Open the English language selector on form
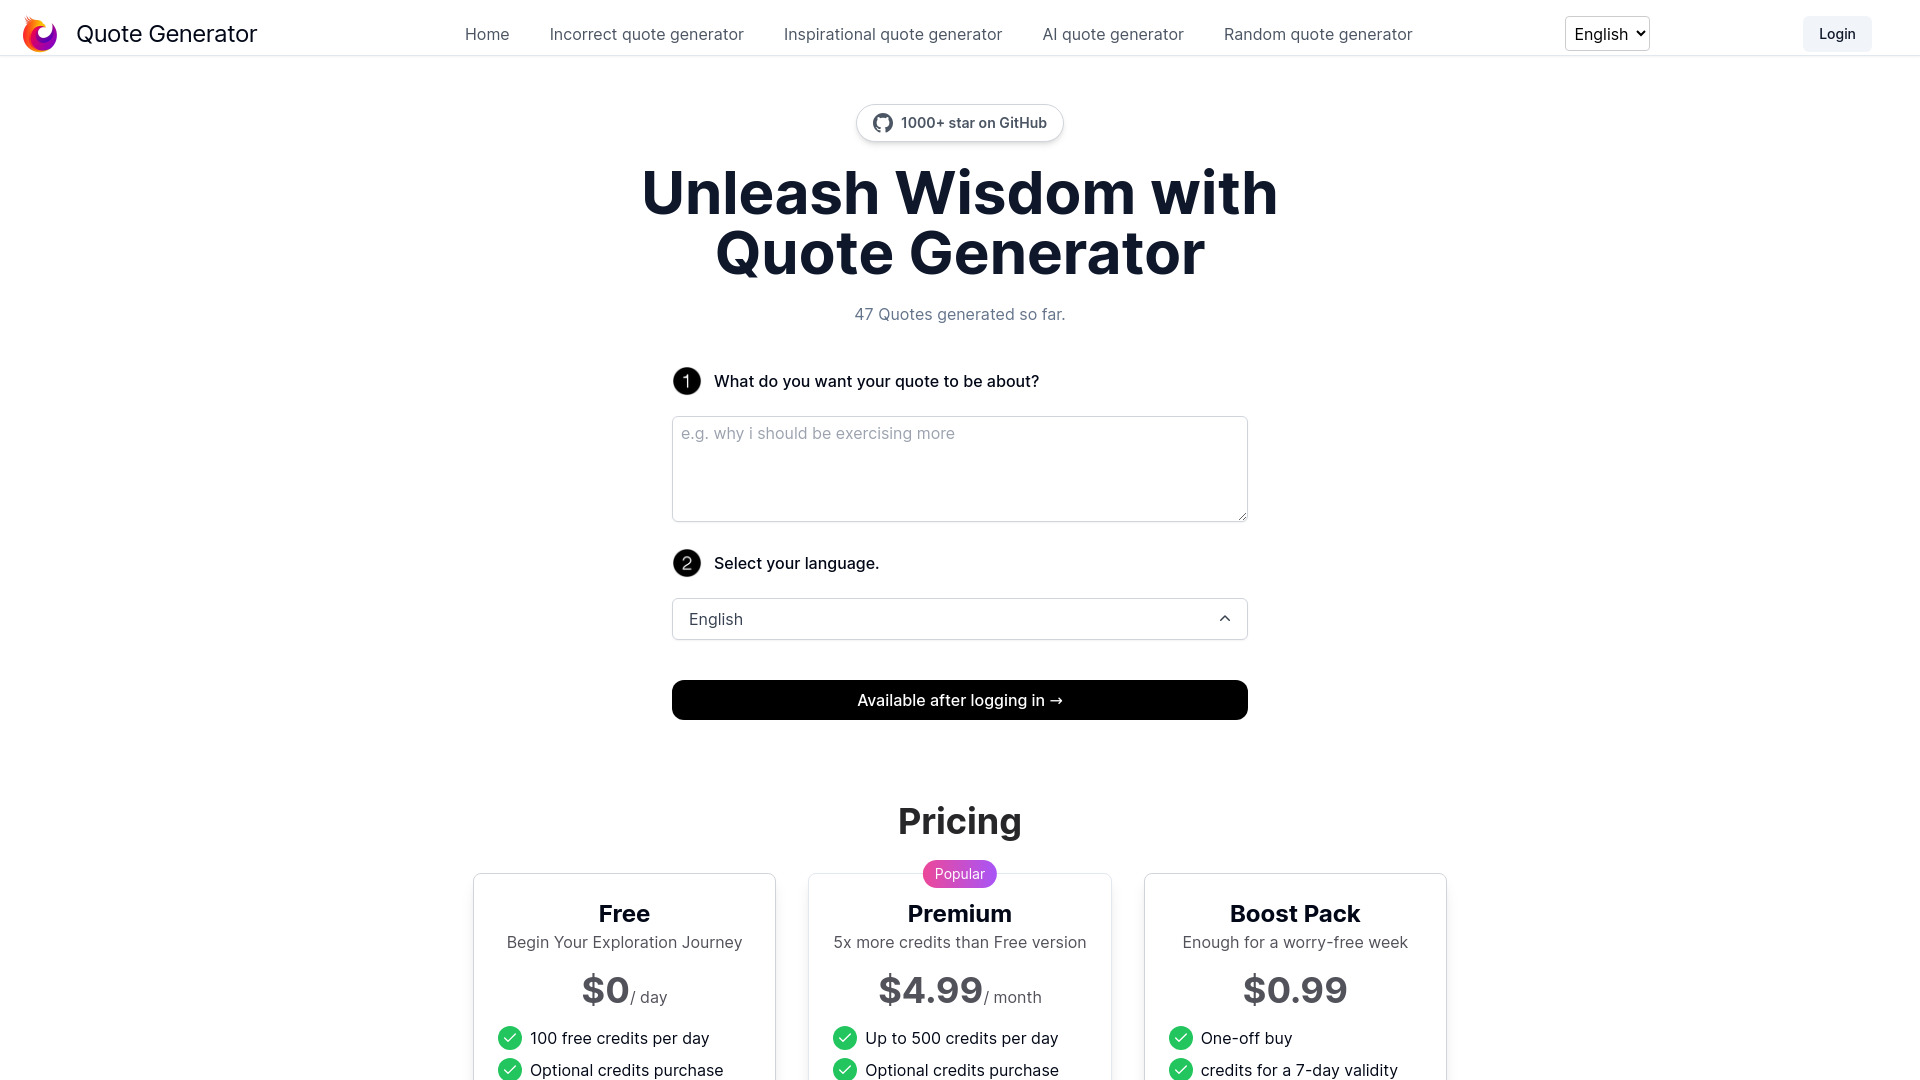 point(959,618)
